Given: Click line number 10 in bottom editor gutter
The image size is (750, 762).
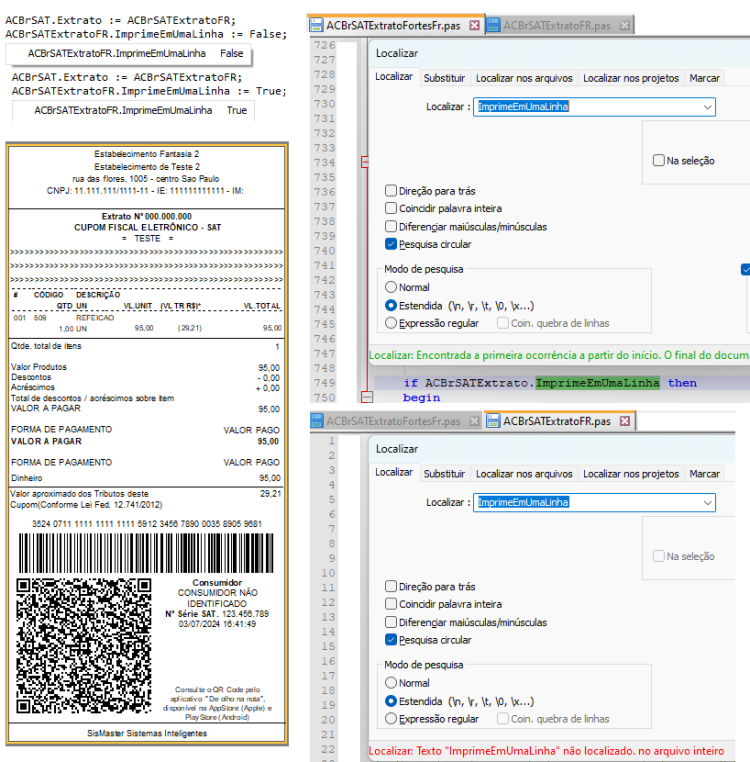Looking at the screenshot, I should pos(328,572).
